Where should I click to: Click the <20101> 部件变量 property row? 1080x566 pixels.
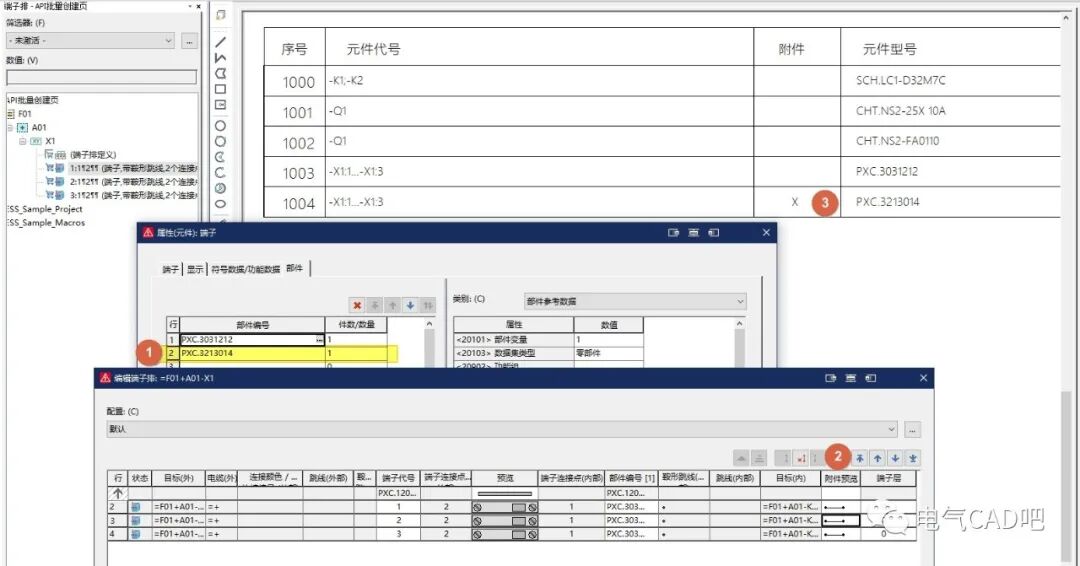point(548,339)
